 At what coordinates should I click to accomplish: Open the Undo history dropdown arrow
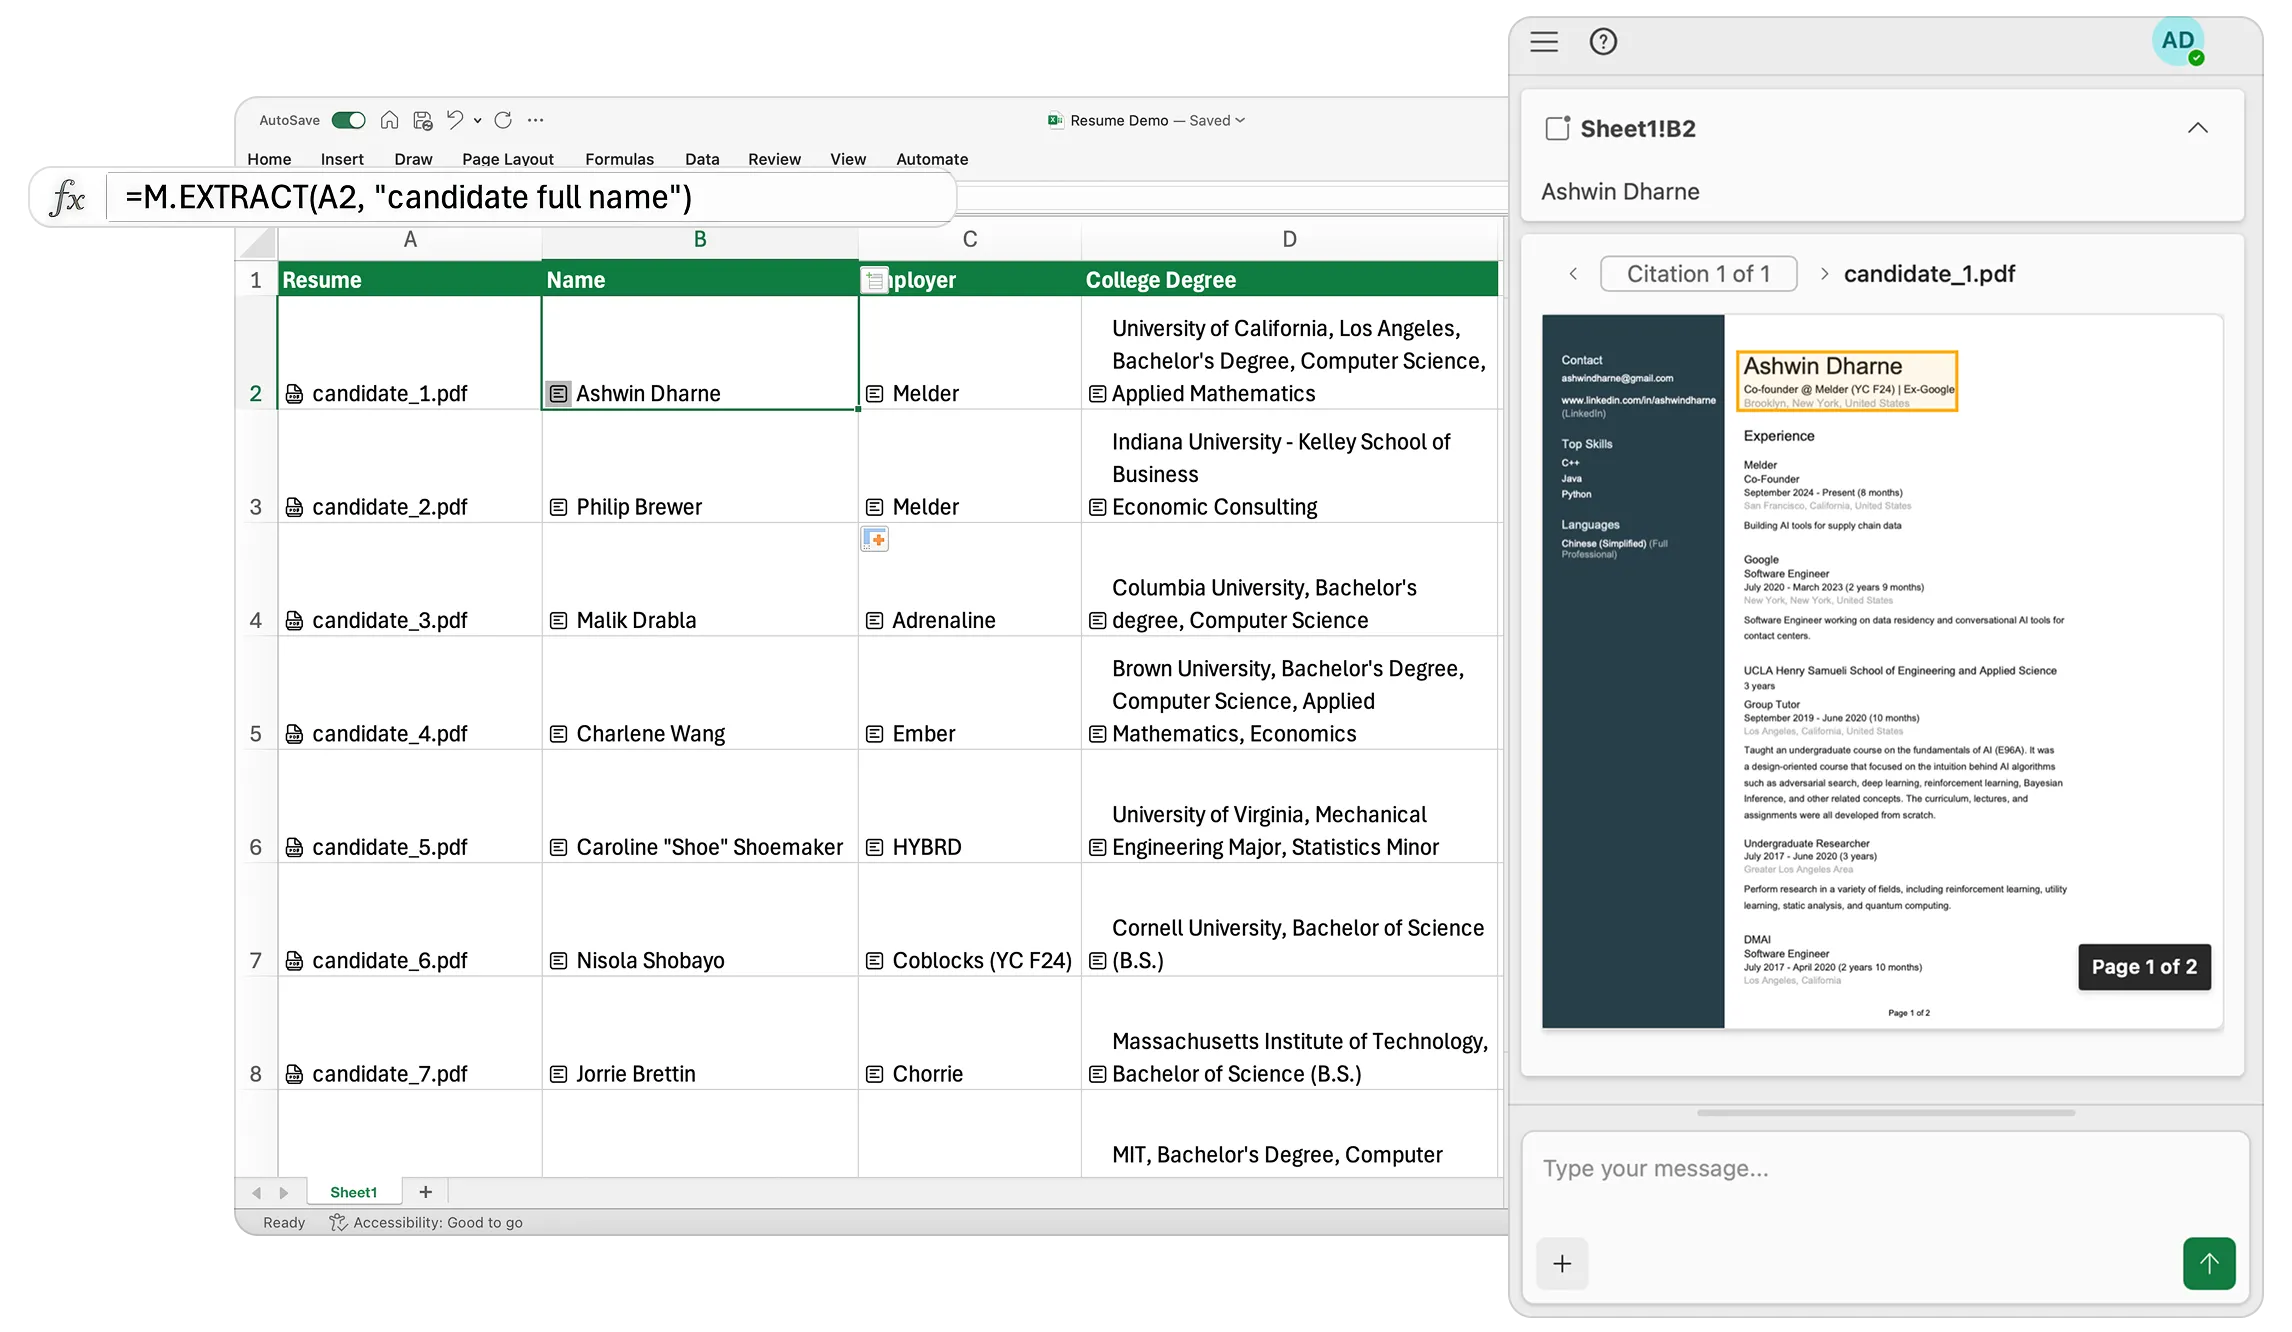coord(478,121)
